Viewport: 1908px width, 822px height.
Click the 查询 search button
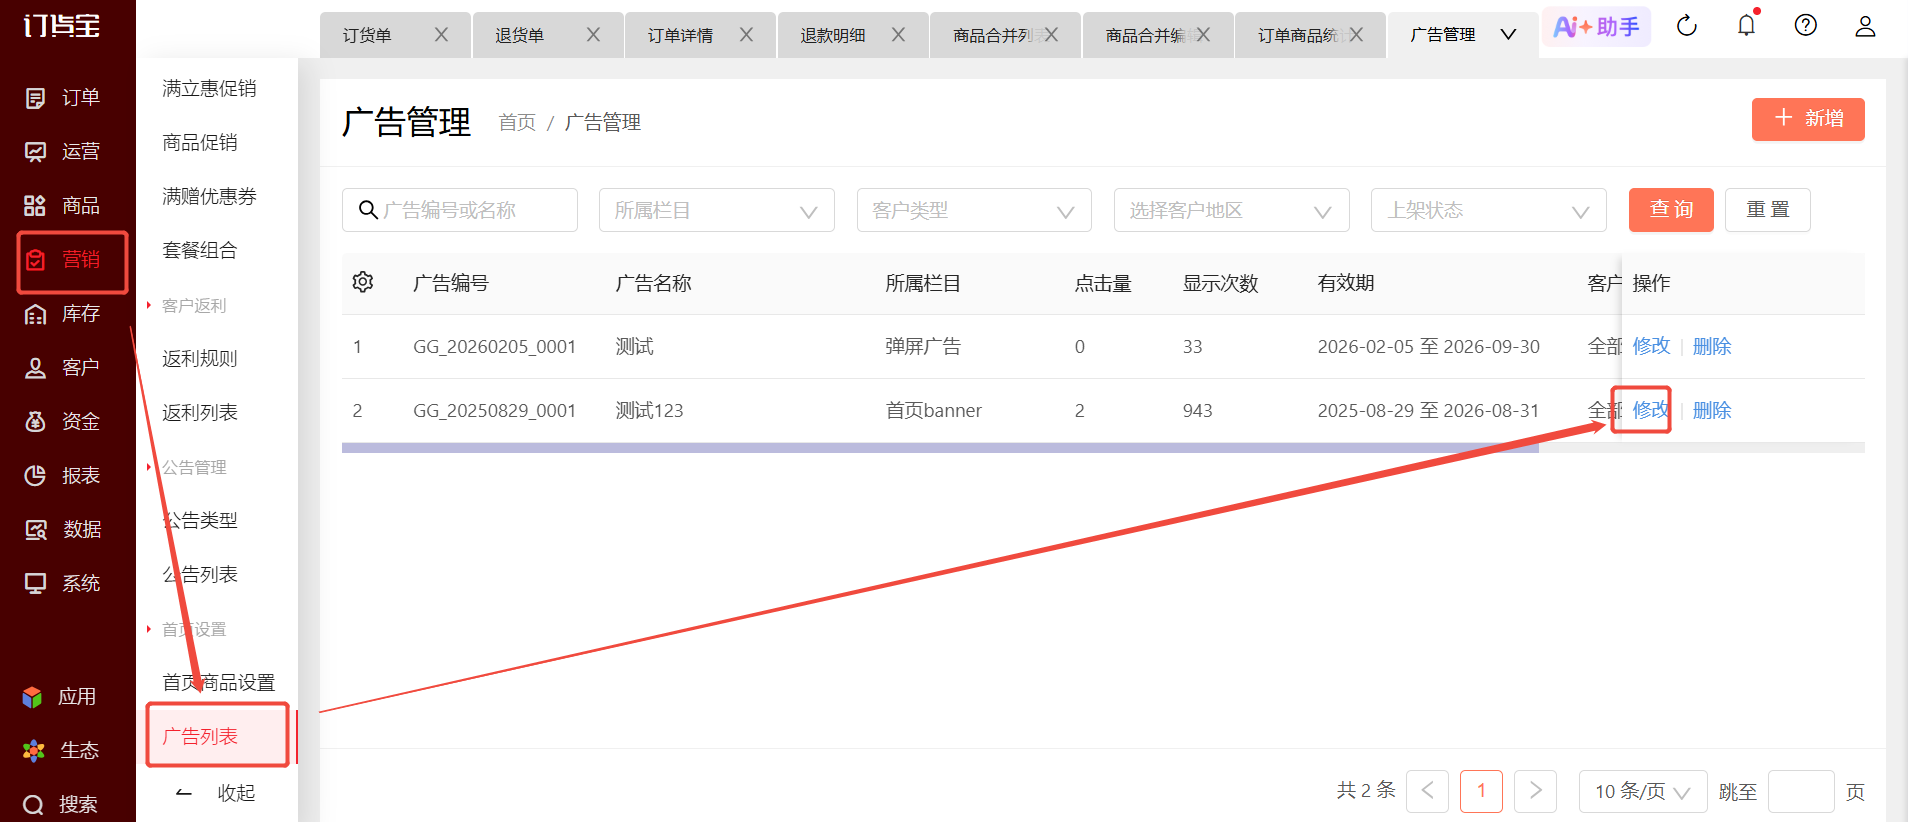pos(1671,210)
